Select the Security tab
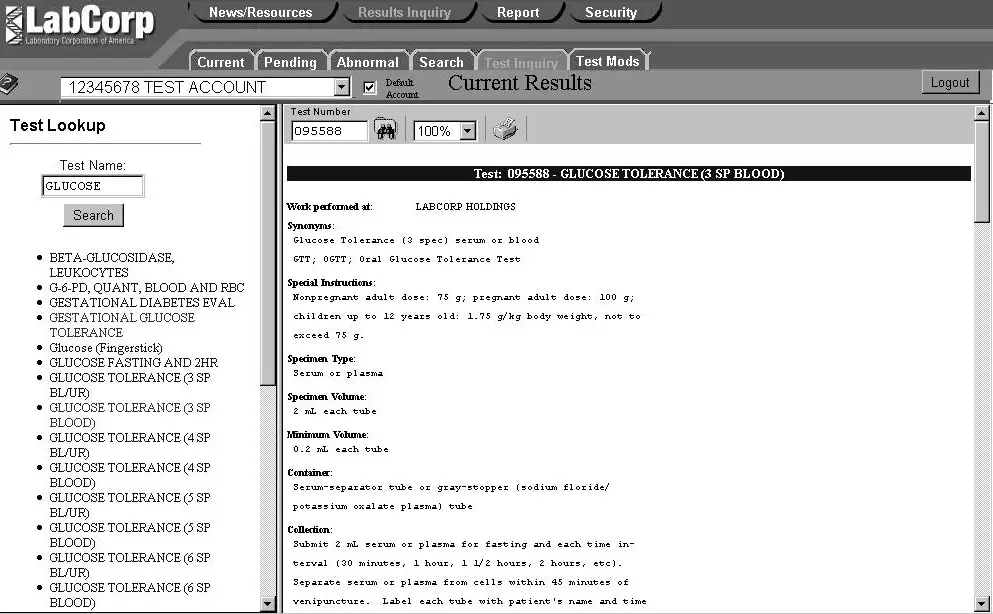This screenshot has width=993, height=614. tap(612, 12)
